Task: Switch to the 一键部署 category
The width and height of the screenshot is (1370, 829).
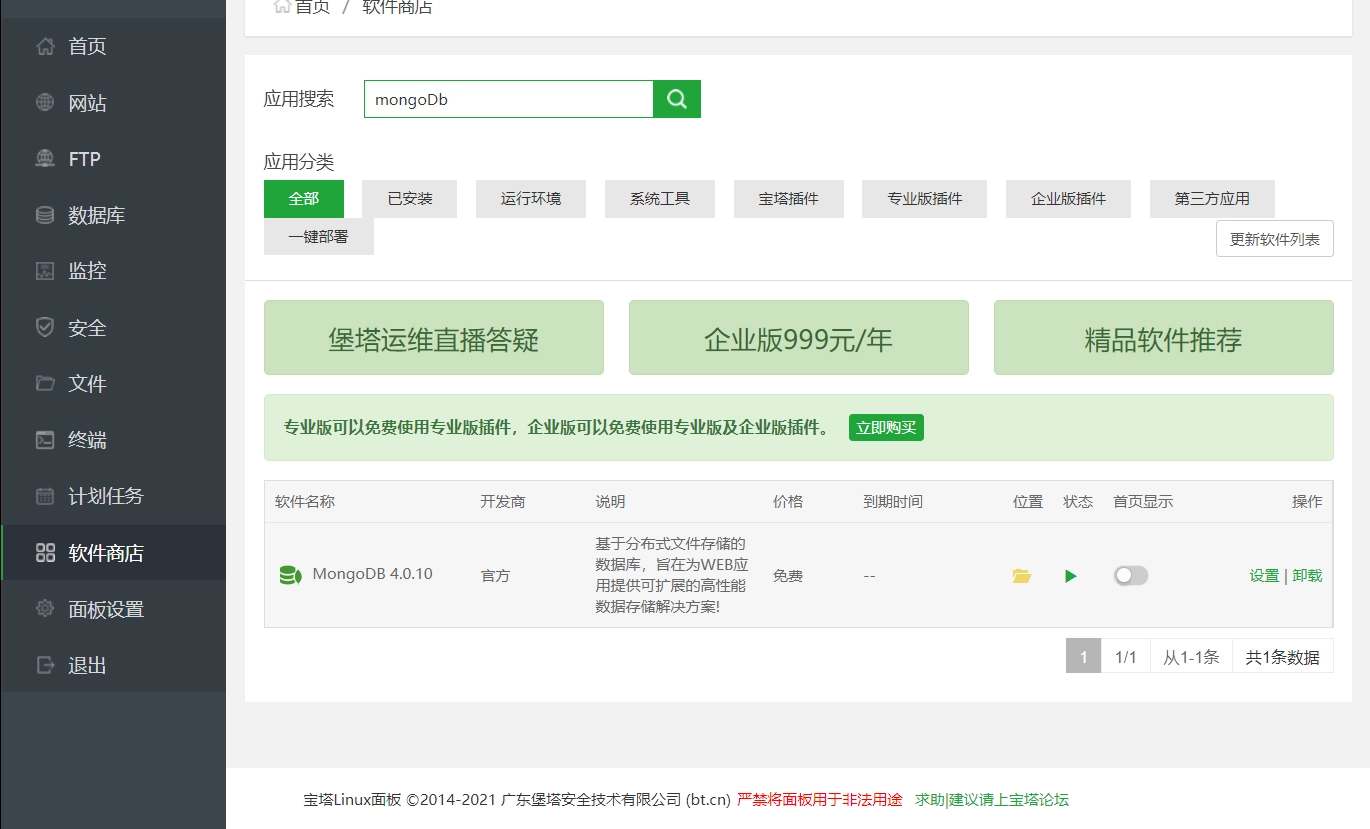Action: pyautogui.click(x=318, y=236)
